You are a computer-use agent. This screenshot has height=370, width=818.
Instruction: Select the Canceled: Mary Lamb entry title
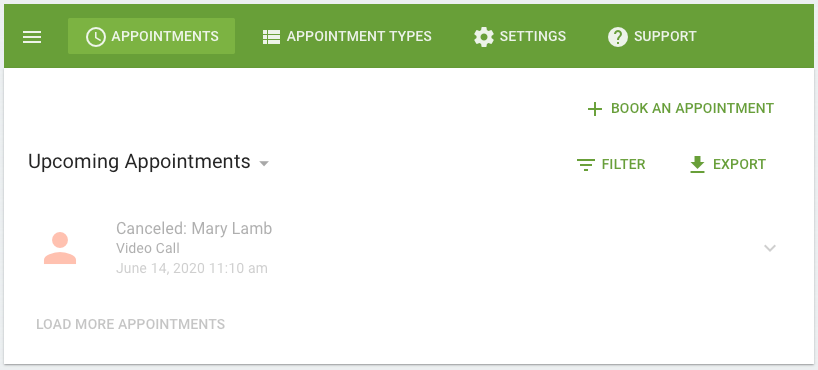[194, 229]
